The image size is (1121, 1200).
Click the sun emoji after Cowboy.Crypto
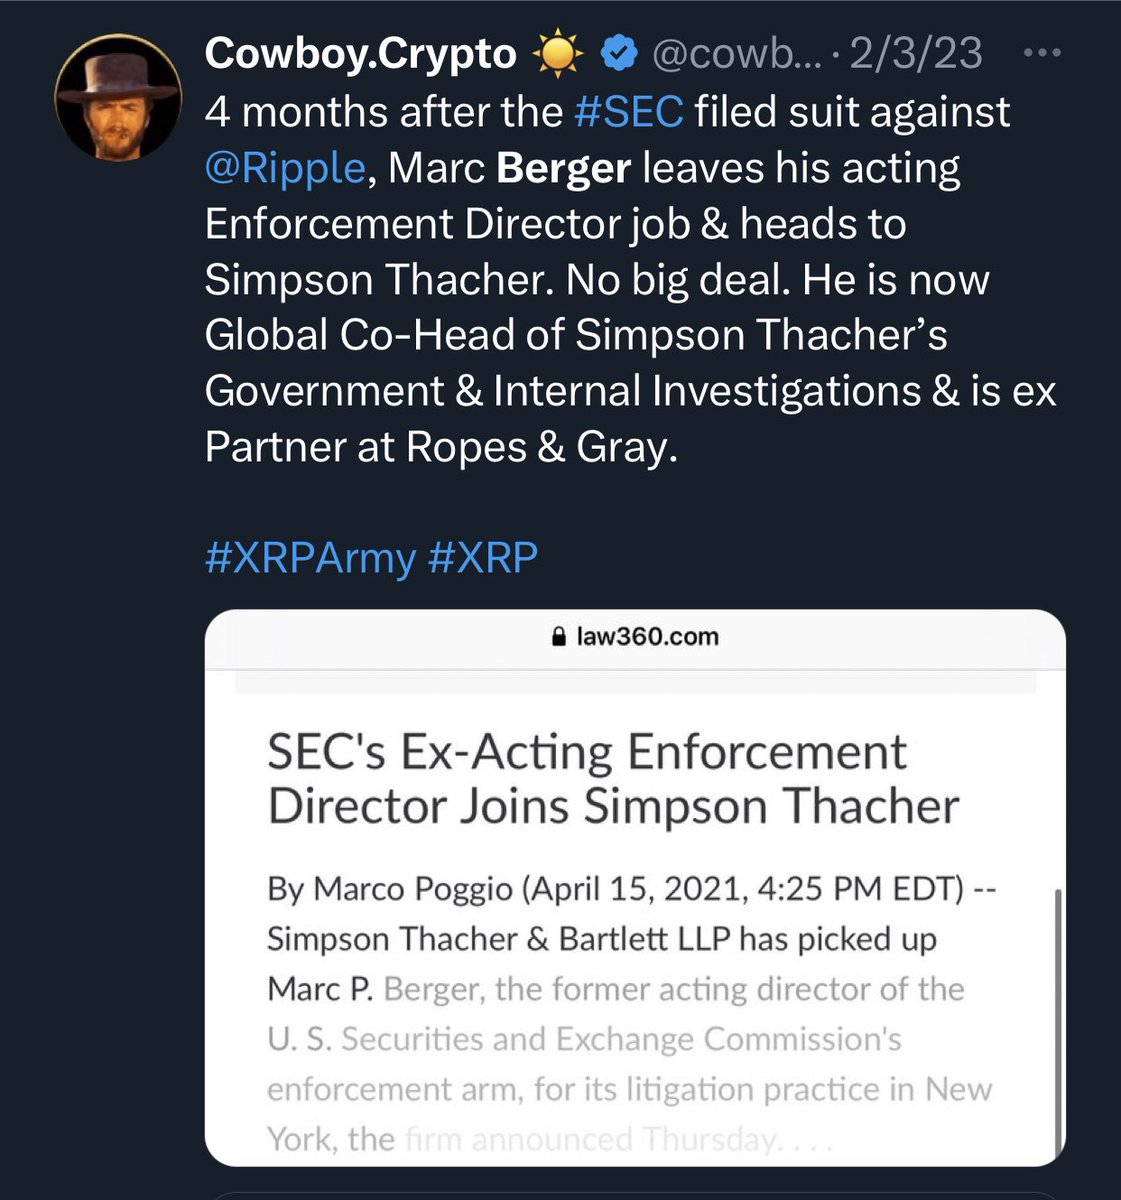(x=558, y=54)
